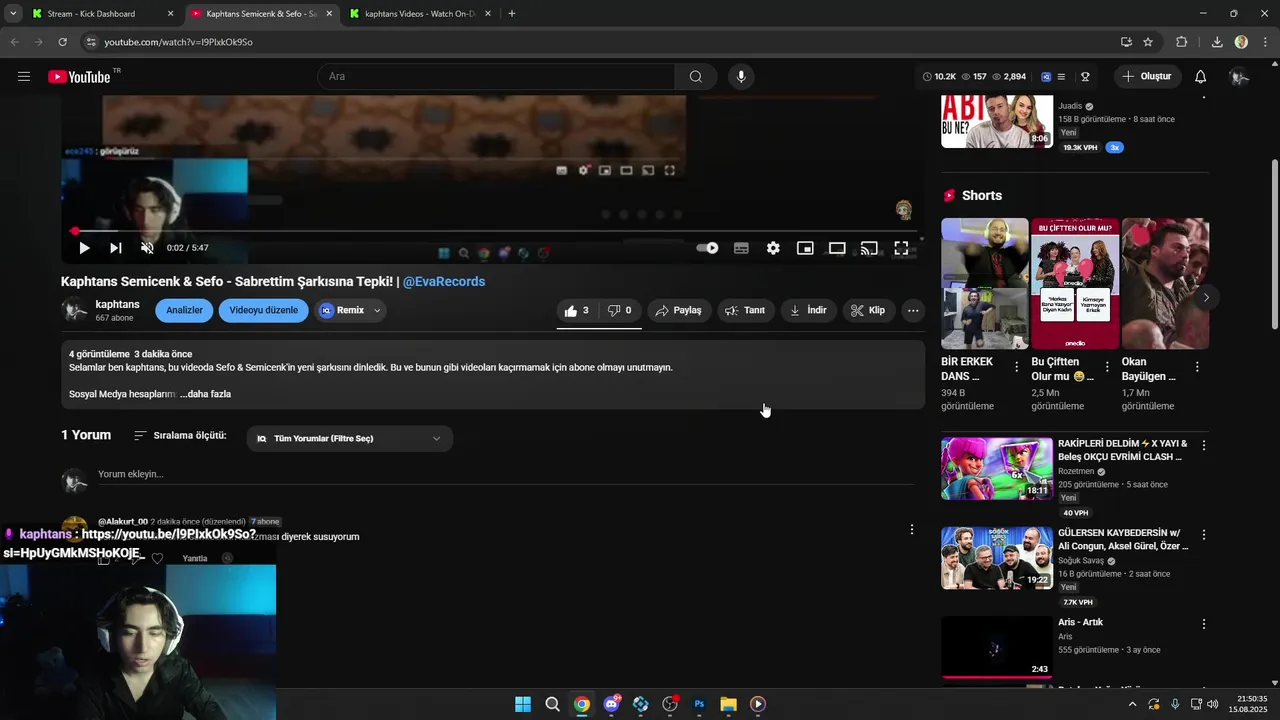Toggle subtitles on the player
This screenshot has width=1280, height=720.
(741, 248)
